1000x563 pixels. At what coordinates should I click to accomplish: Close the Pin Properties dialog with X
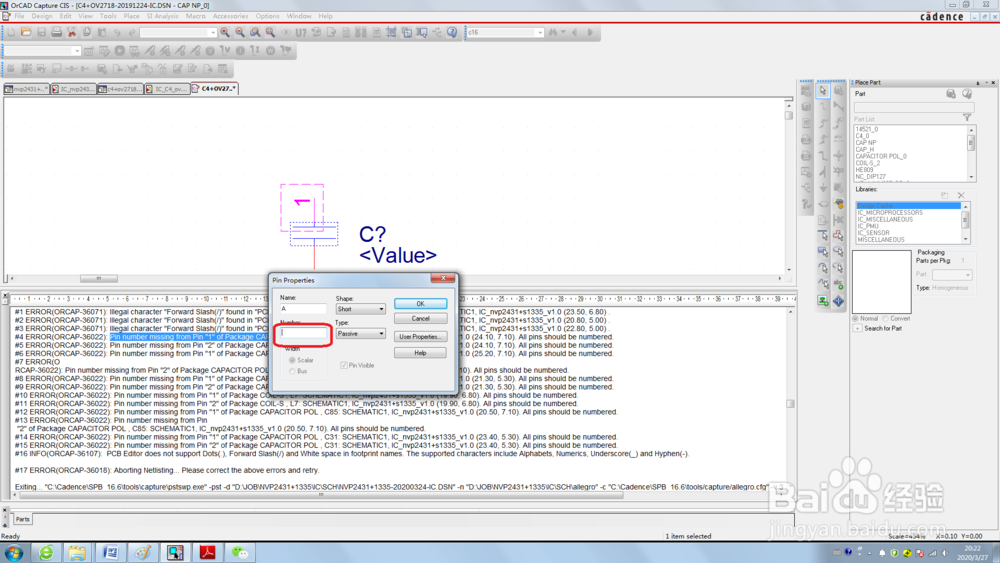point(443,278)
